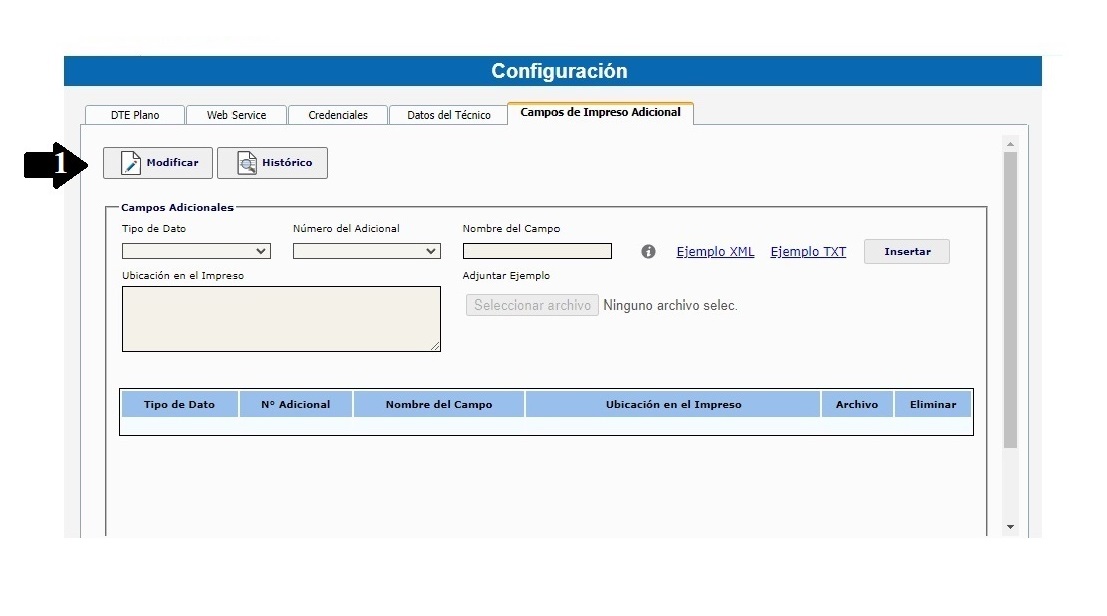Click the dropdown arrow of Número del Adicional
Image resolution: width=1107 pixels, height=616 pixels.
click(433, 251)
